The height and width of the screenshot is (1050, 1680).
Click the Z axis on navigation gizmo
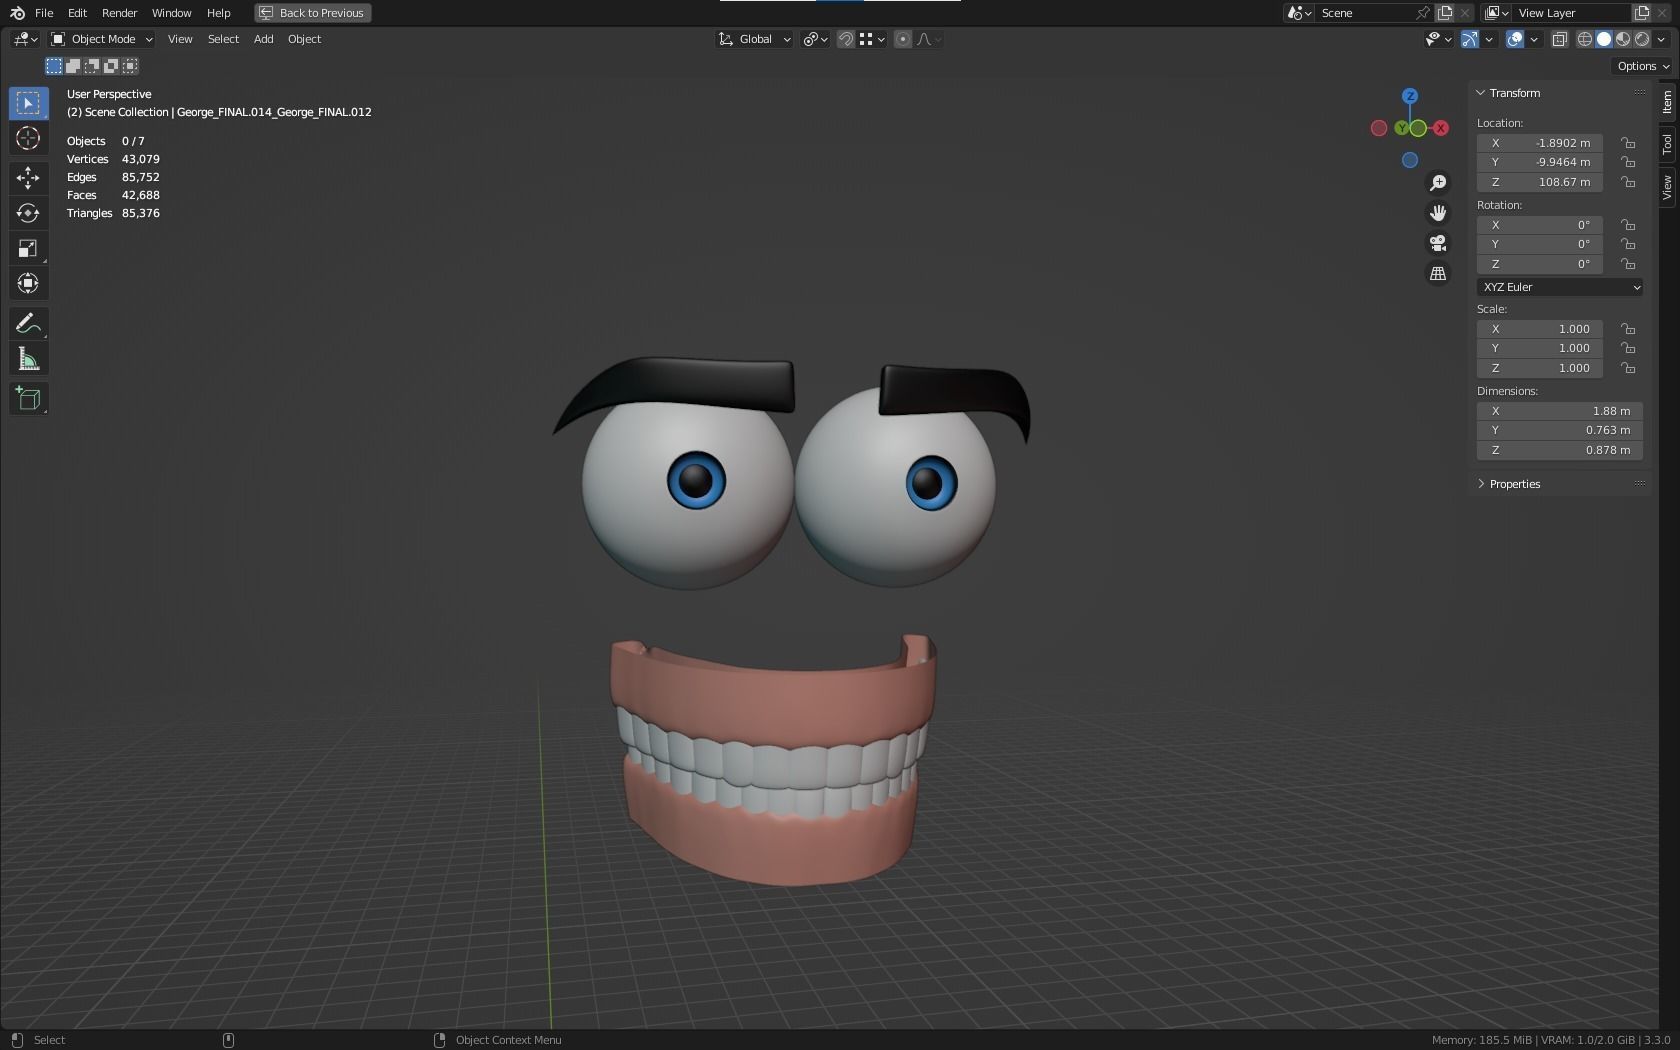[1410, 96]
